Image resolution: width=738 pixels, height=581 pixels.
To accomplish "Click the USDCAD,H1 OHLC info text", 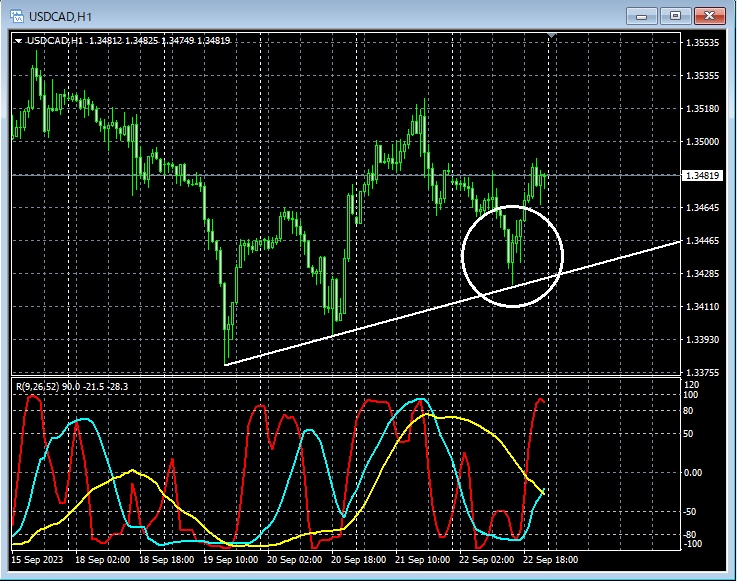I will [x=128, y=41].
